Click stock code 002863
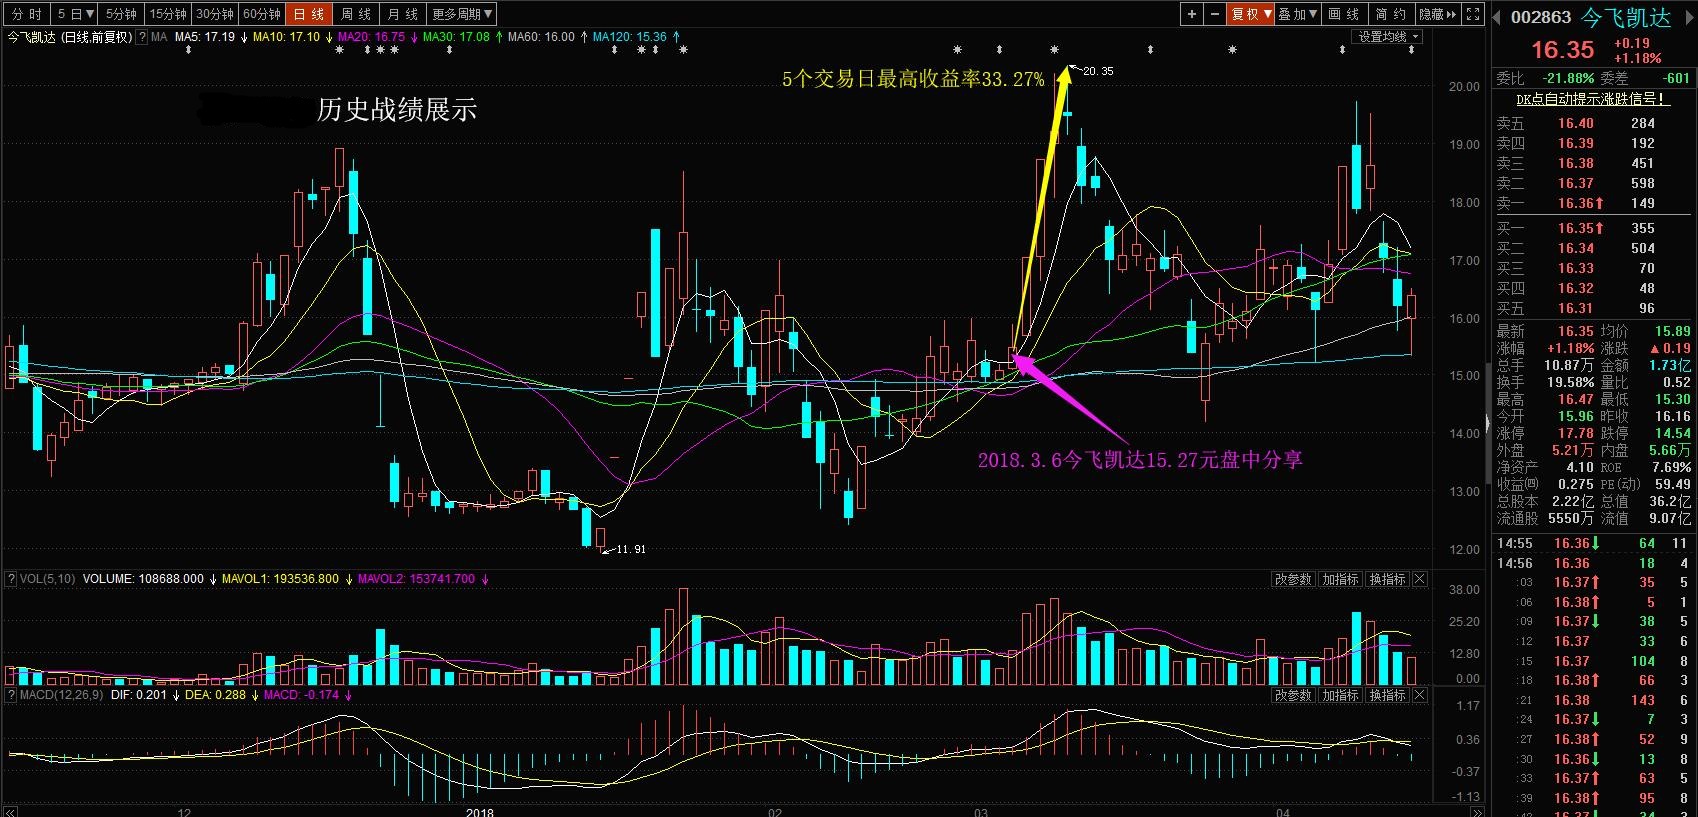 (x=1541, y=17)
